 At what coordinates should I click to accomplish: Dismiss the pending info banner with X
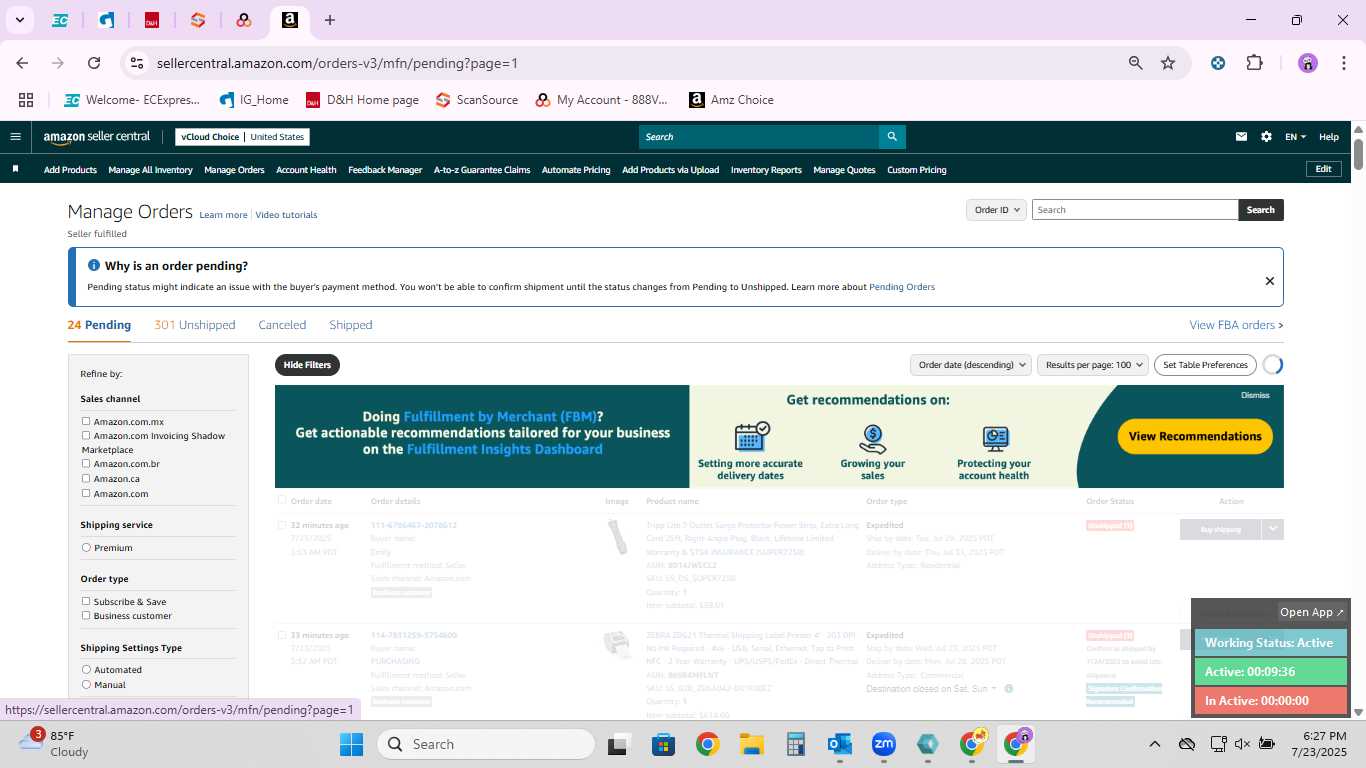coord(1270,281)
